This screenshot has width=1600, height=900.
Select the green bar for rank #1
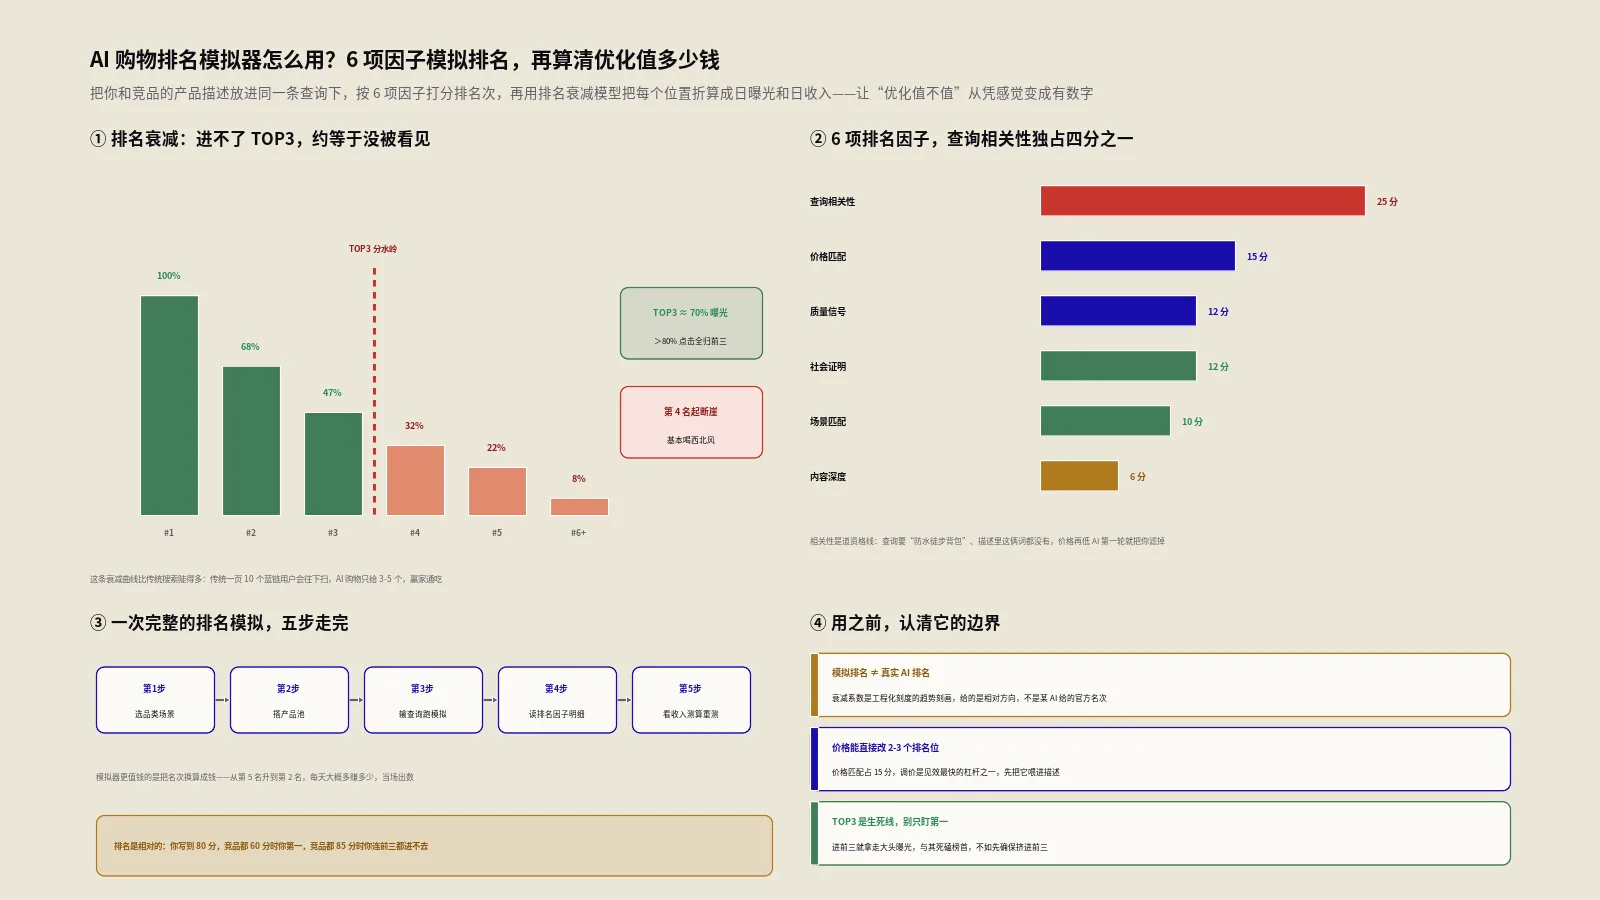(169, 405)
